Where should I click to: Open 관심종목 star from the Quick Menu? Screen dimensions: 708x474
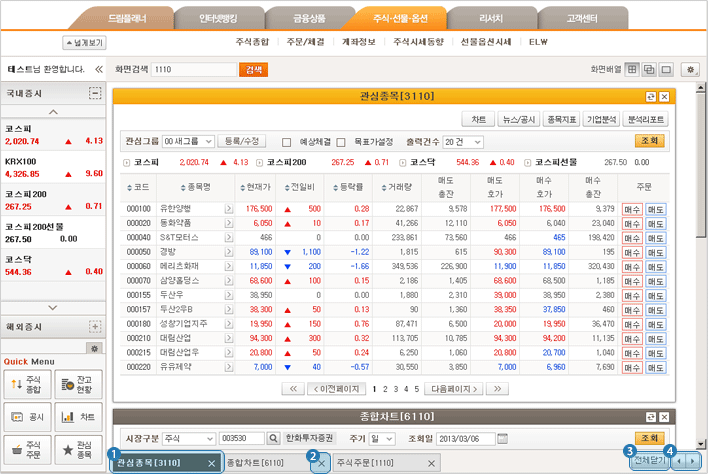79,450
